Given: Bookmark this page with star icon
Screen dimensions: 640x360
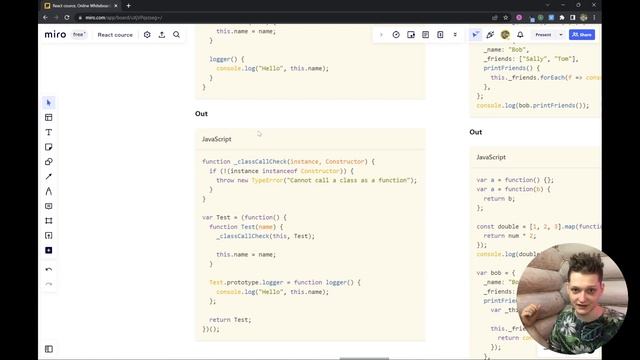Looking at the screenshot, I should [506, 18].
